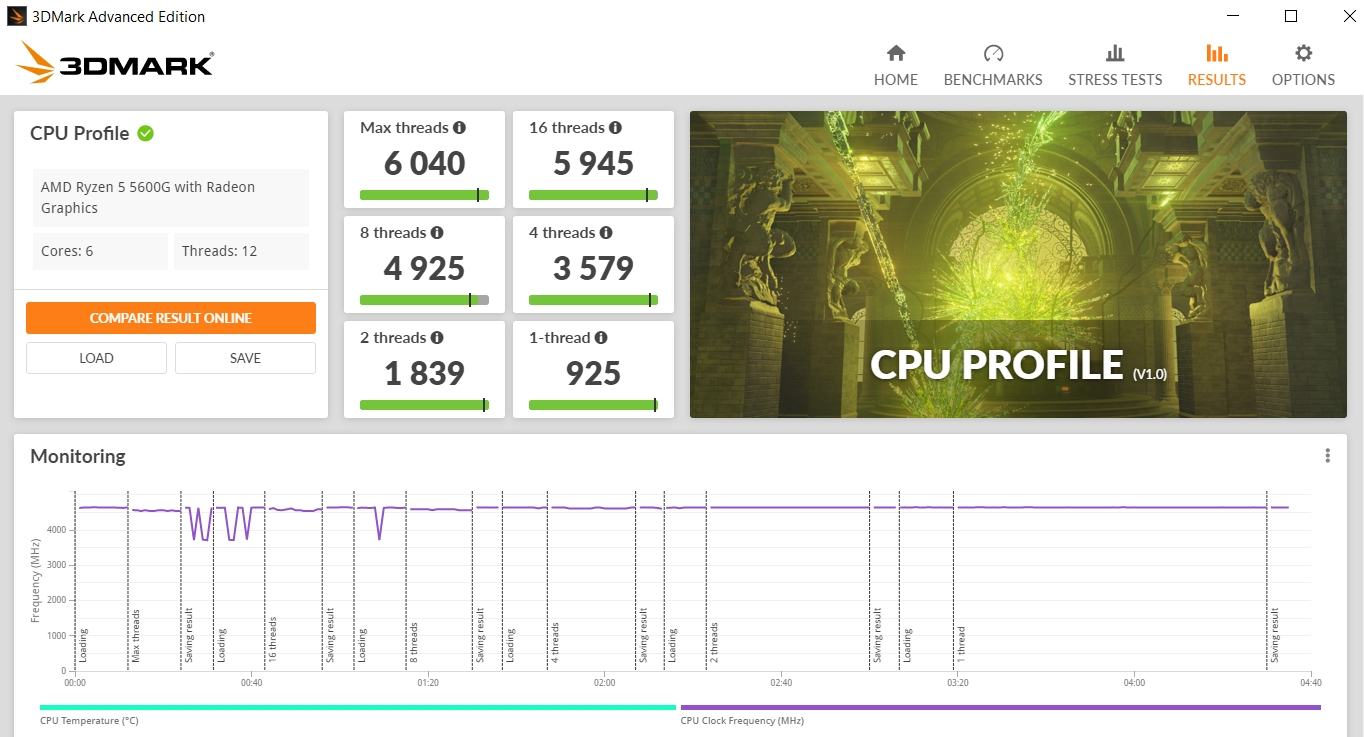The image size is (1364, 737).
Task: Click the 3DMark title bar app icon
Action: (15, 16)
